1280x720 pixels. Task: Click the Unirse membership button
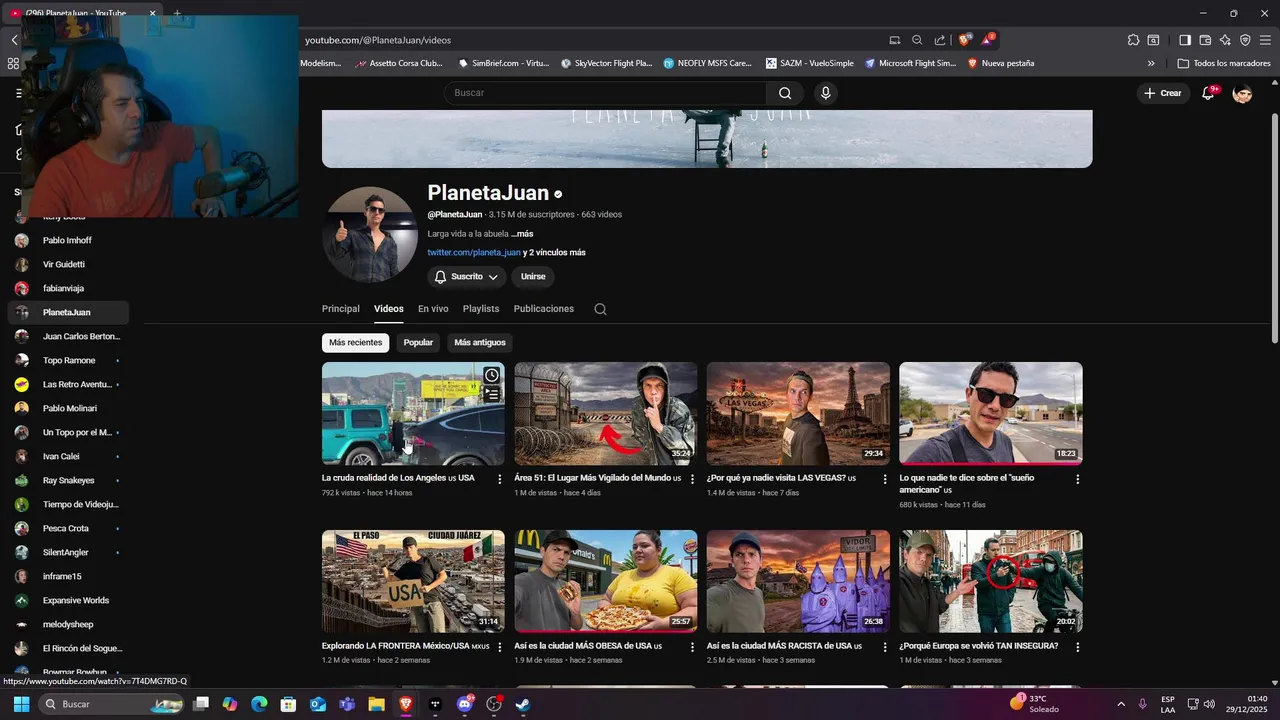click(x=533, y=277)
